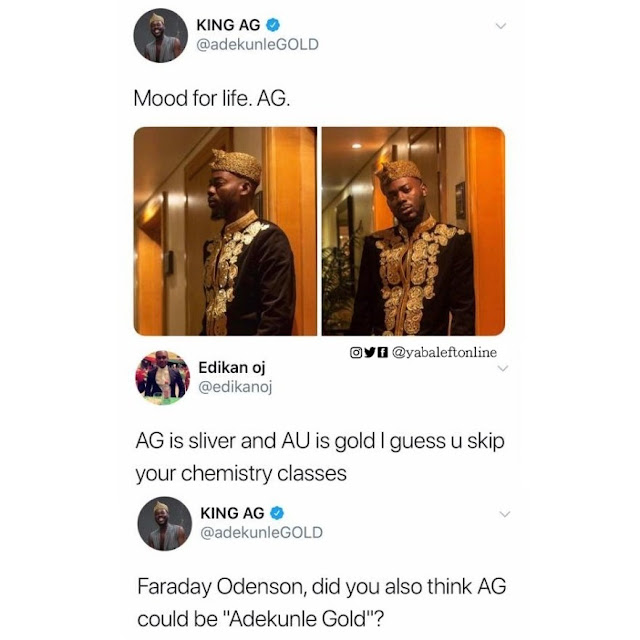Click the KING AG display name at top
640x640 pixels.
click(x=228, y=25)
